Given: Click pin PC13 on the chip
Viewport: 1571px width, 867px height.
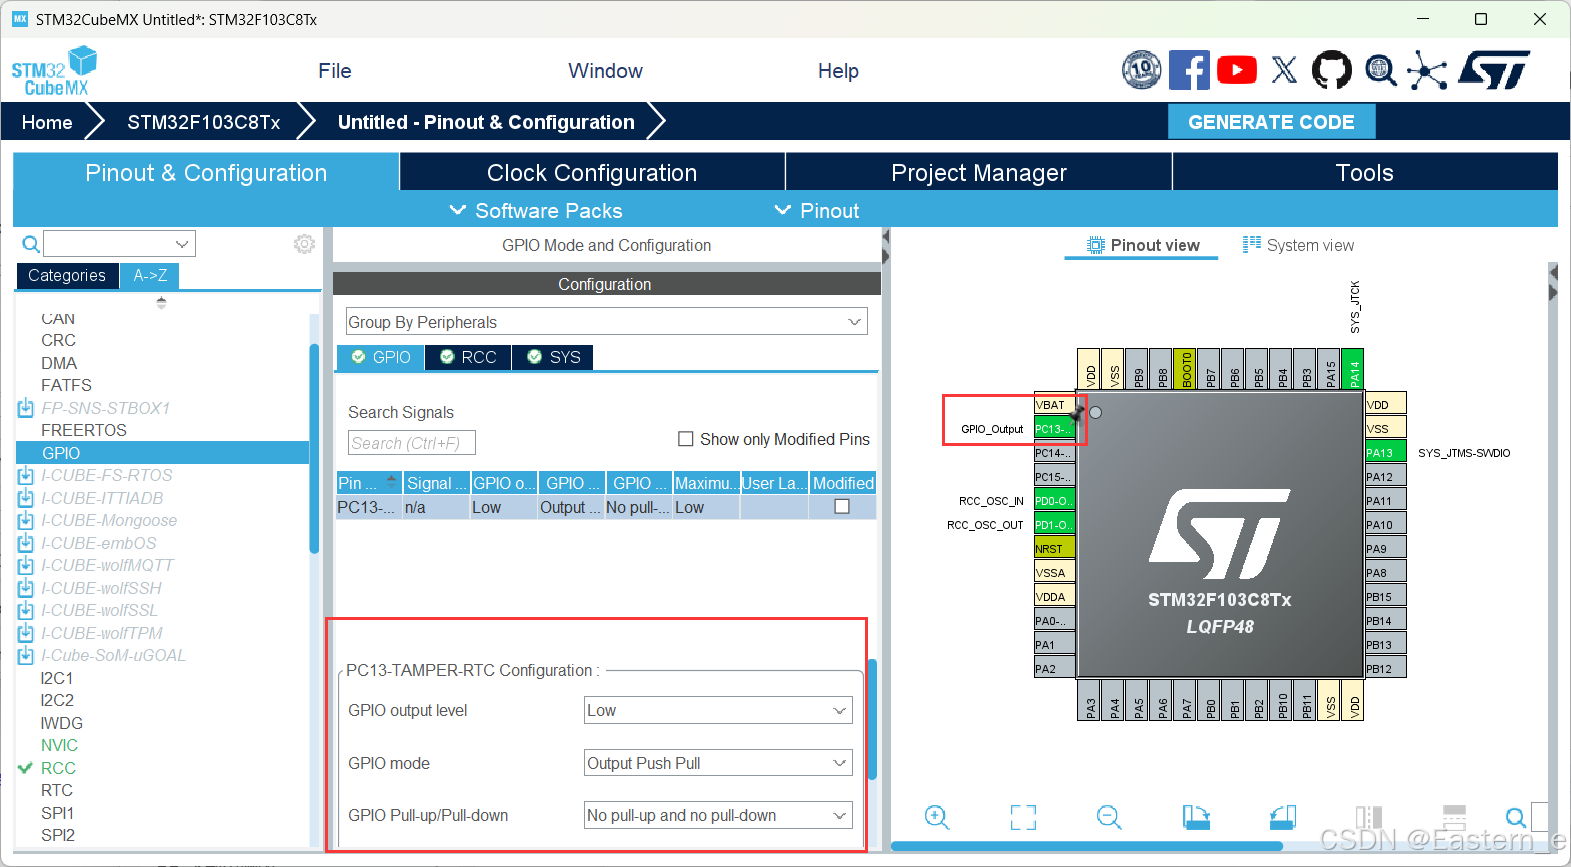Looking at the screenshot, I should pyautogui.click(x=1054, y=428).
